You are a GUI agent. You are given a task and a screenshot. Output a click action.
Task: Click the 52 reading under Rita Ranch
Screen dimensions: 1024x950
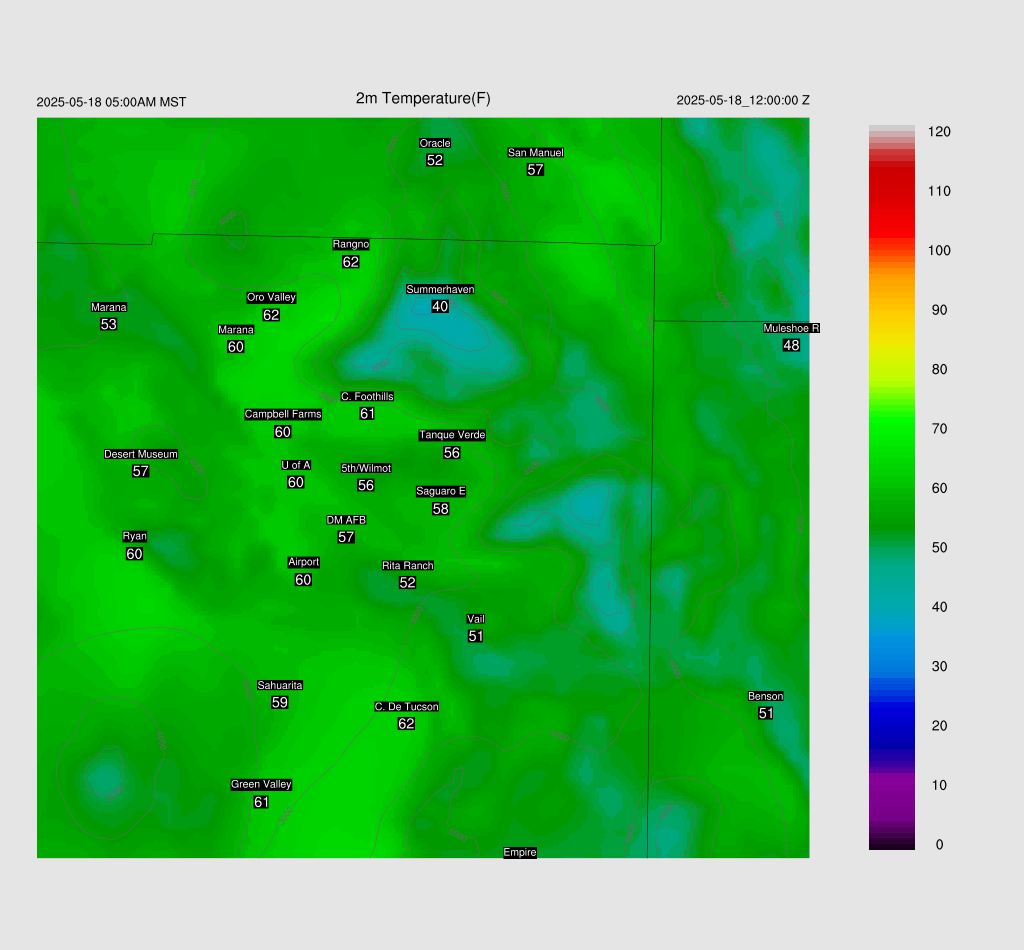408,582
